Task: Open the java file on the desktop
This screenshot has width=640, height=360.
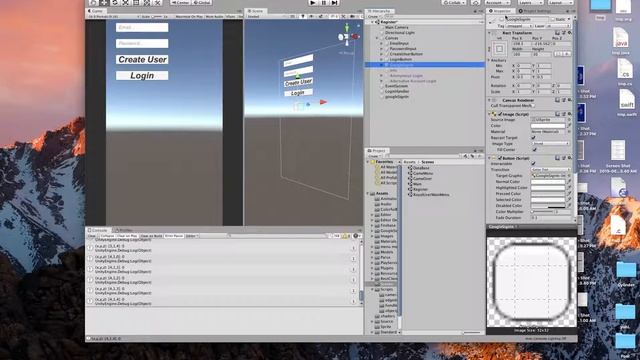Action: [620, 41]
